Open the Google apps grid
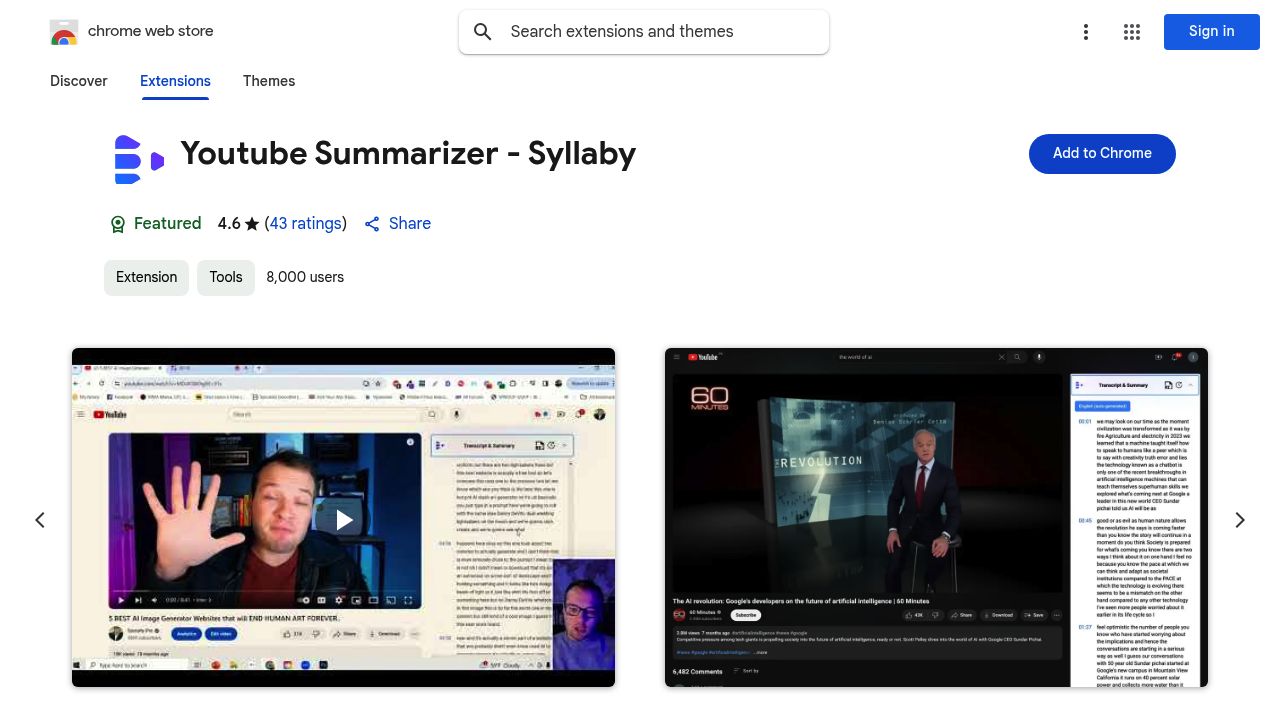Viewport: 1280px width, 720px height. click(x=1132, y=32)
